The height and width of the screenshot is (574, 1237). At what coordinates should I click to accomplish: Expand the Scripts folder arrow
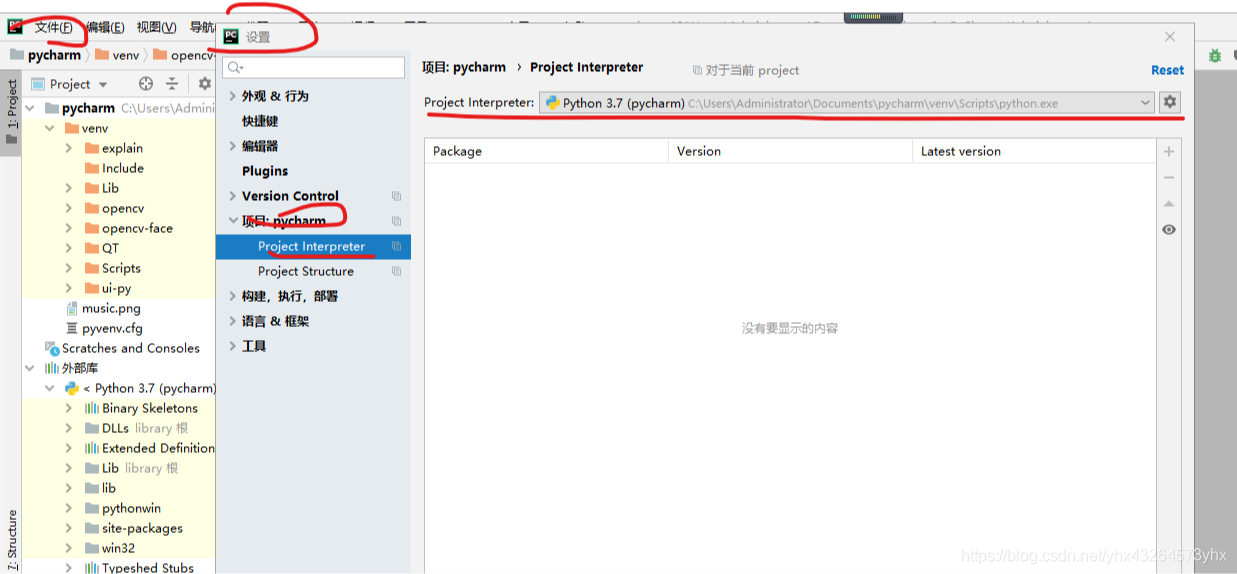click(x=69, y=268)
